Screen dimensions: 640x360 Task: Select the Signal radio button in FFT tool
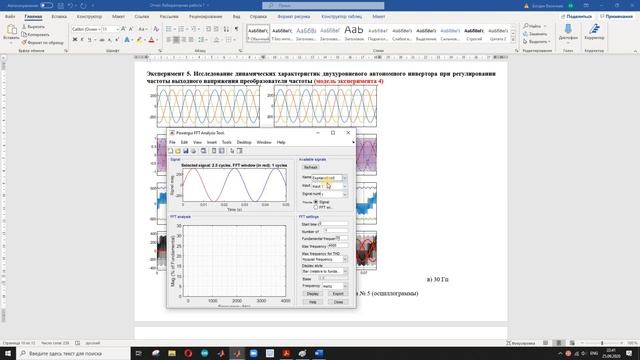(316, 202)
